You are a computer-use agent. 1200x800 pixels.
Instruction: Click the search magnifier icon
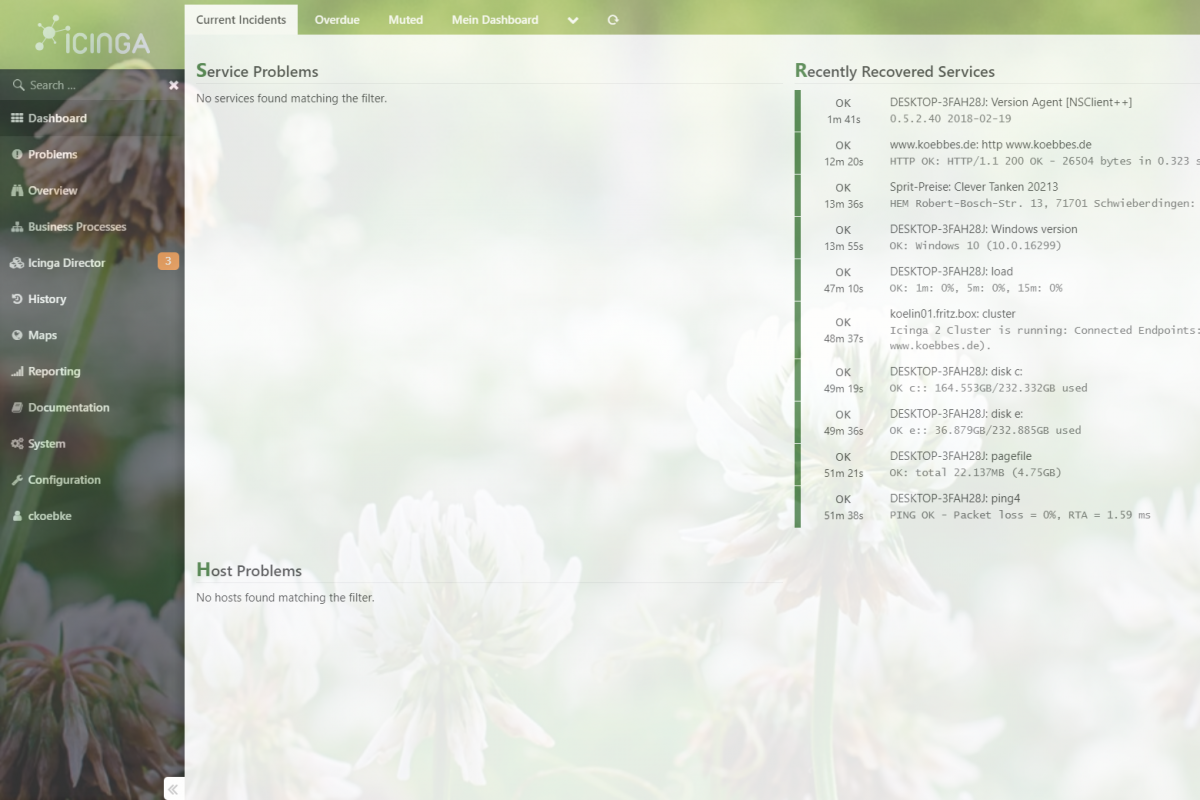click(x=18, y=85)
